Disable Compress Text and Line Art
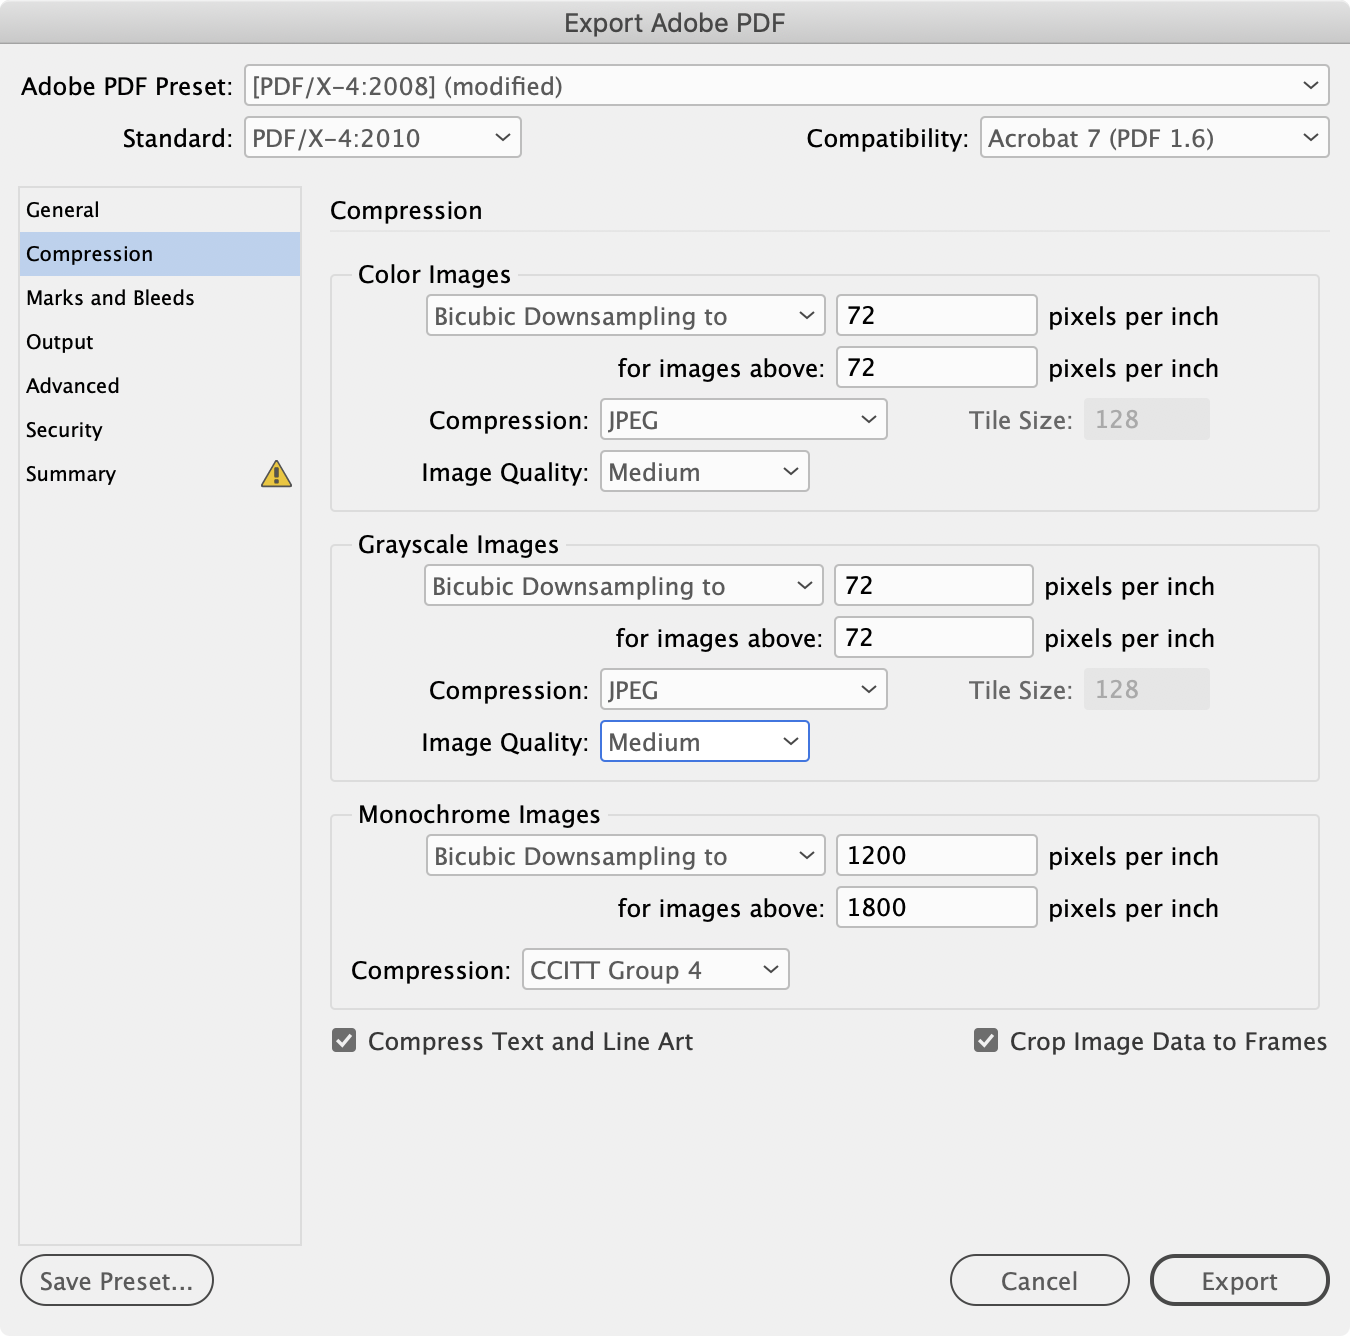This screenshot has height=1336, width=1350. click(344, 1041)
